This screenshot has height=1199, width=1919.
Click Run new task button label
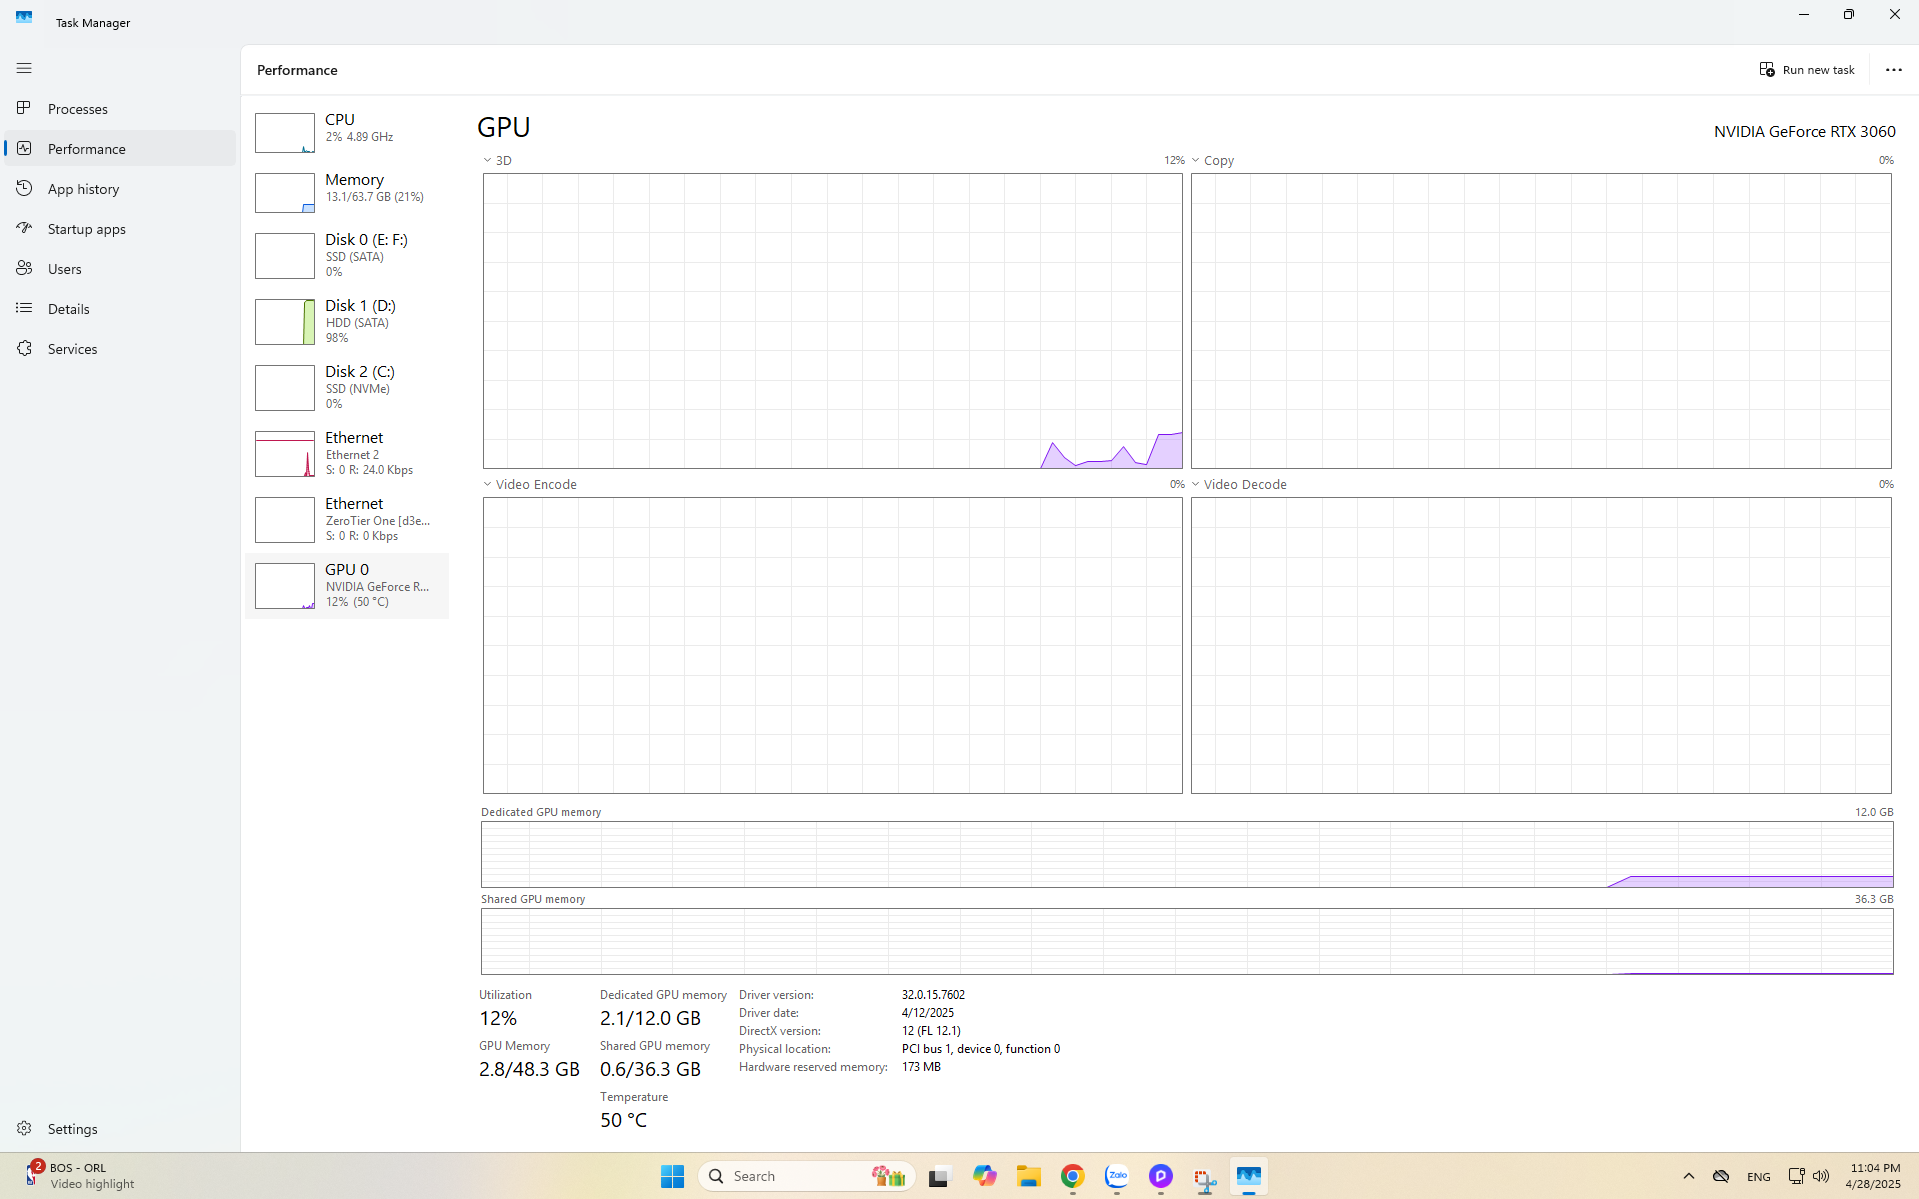tap(1818, 70)
